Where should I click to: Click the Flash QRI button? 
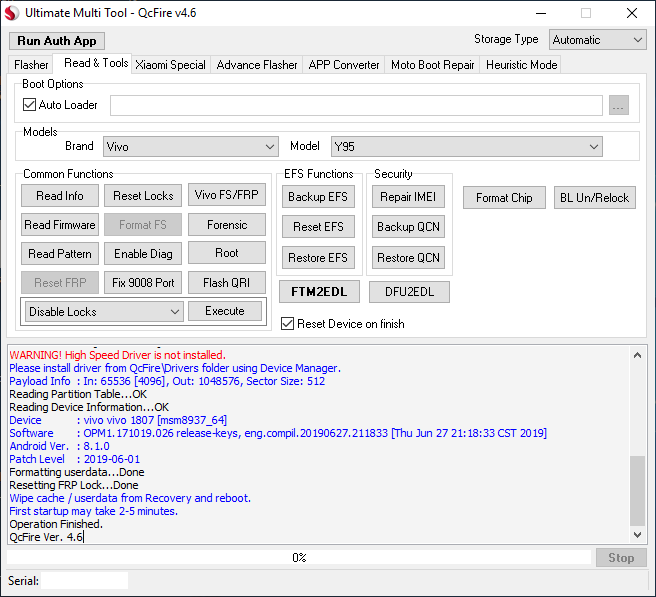pyautogui.click(x=227, y=283)
